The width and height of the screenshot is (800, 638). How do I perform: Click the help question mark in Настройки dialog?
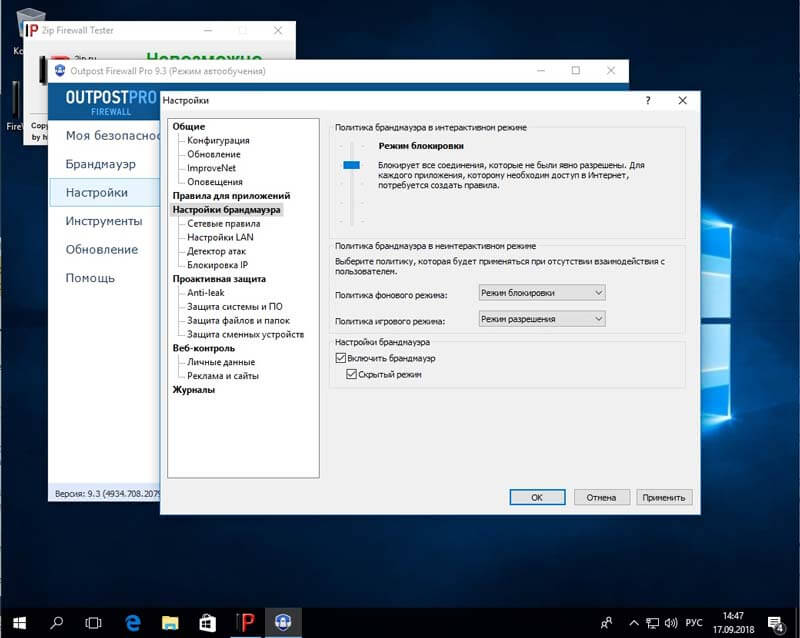(x=647, y=101)
